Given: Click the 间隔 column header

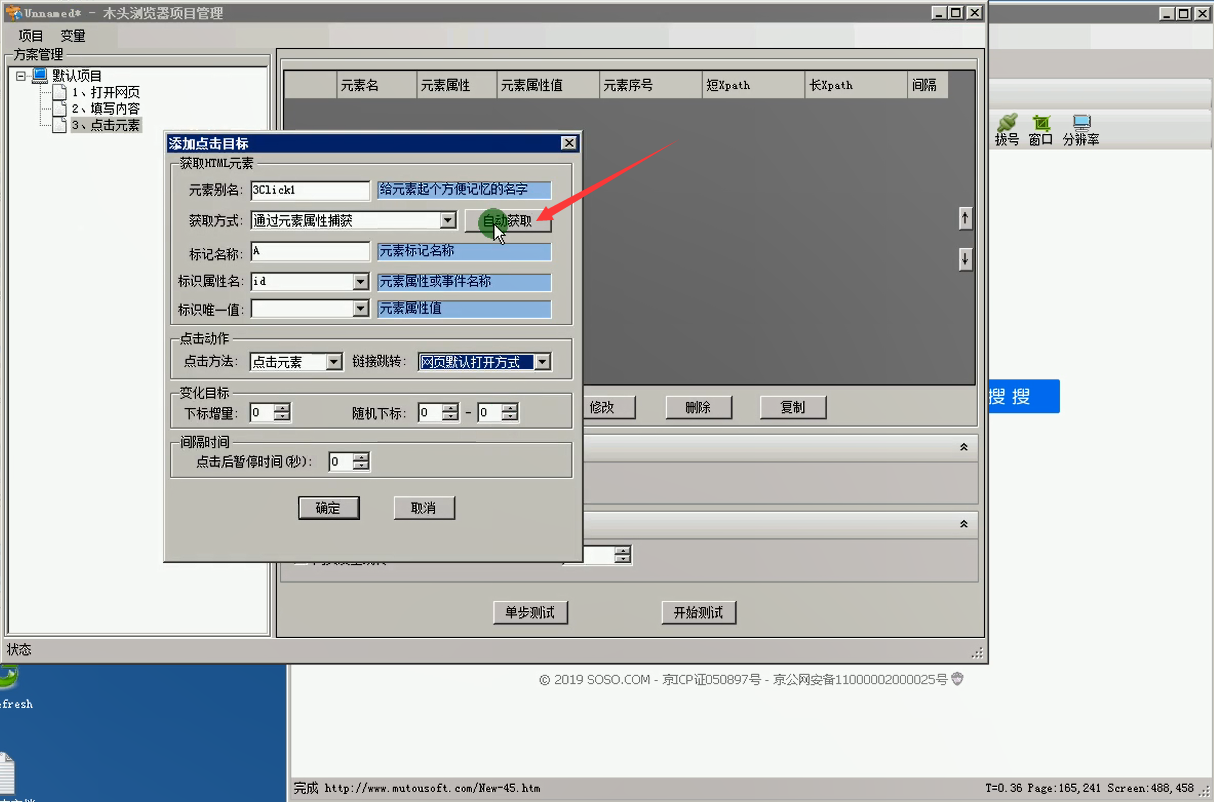Looking at the screenshot, I should pyautogui.click(x=927, y=85).
